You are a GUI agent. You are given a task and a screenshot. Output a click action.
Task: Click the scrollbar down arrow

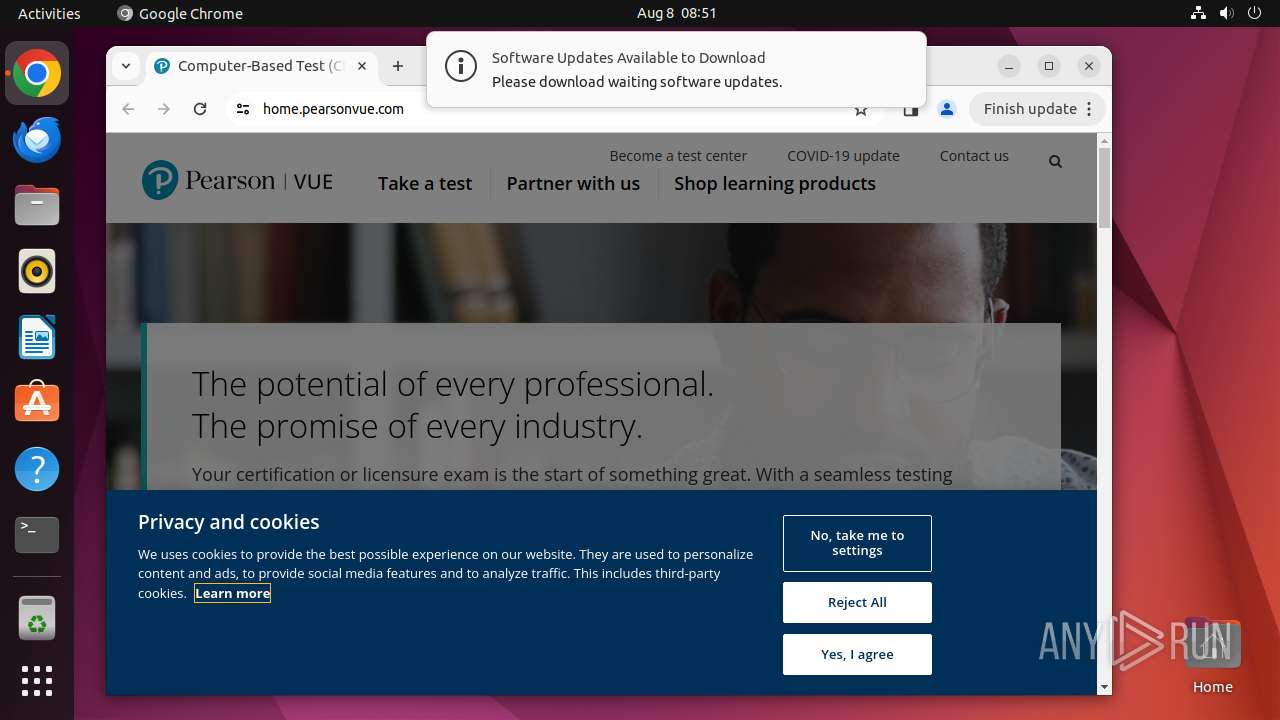click(x=1104, y=687)
